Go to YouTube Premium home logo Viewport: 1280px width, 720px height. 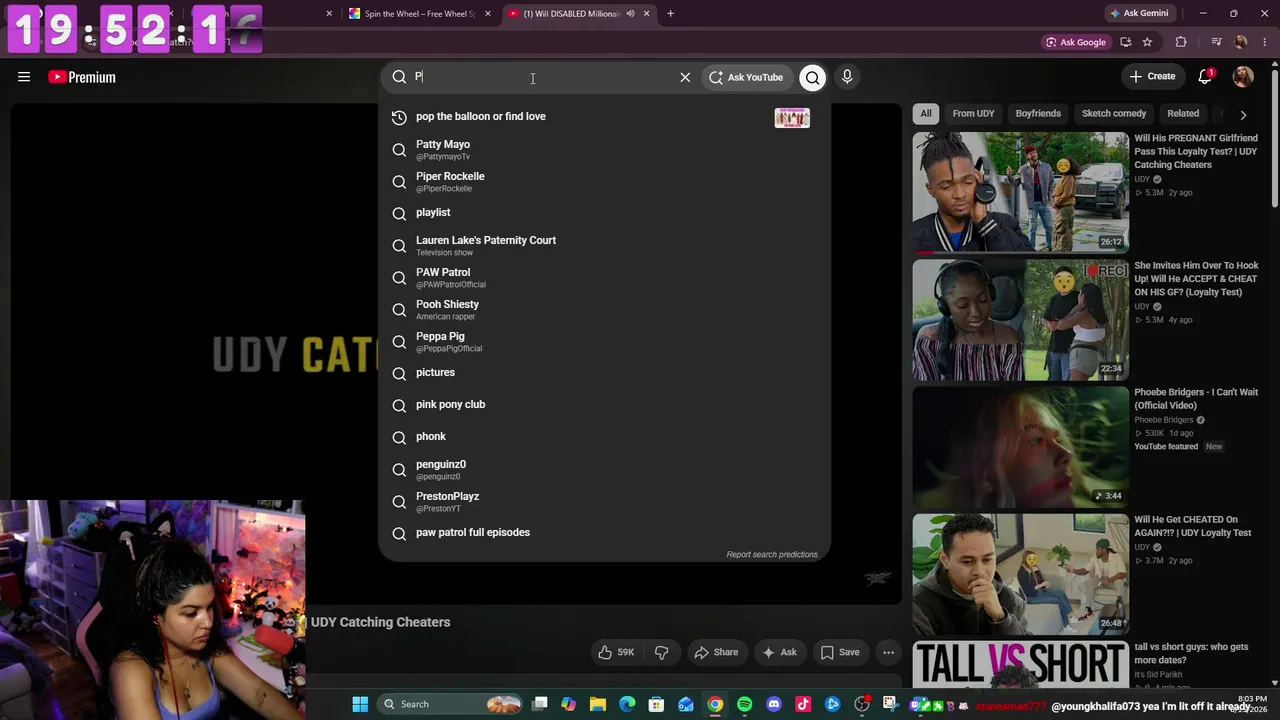click(x=82, y=77)
